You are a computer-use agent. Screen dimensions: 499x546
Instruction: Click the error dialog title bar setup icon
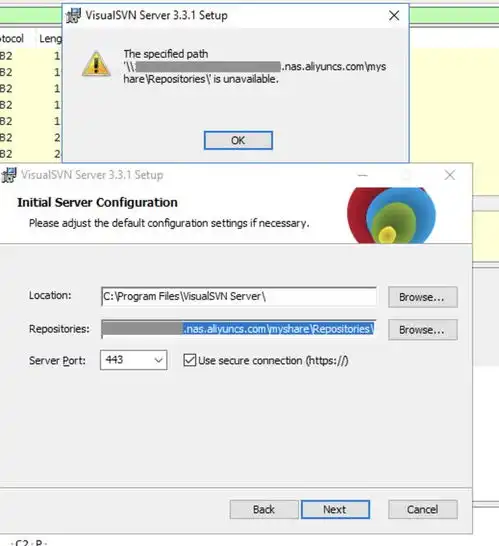pyautogui.click(x=73, y=15)
